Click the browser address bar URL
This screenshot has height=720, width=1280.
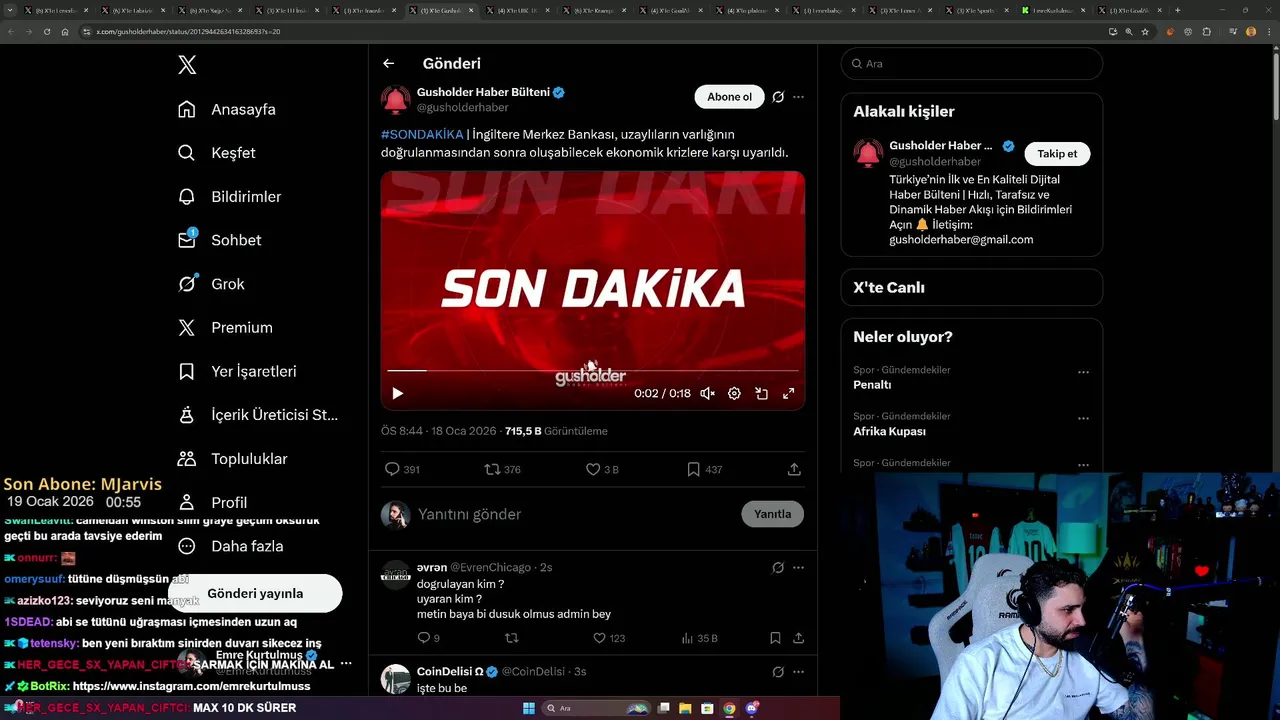pyautogui.click(x=188, y=31)
